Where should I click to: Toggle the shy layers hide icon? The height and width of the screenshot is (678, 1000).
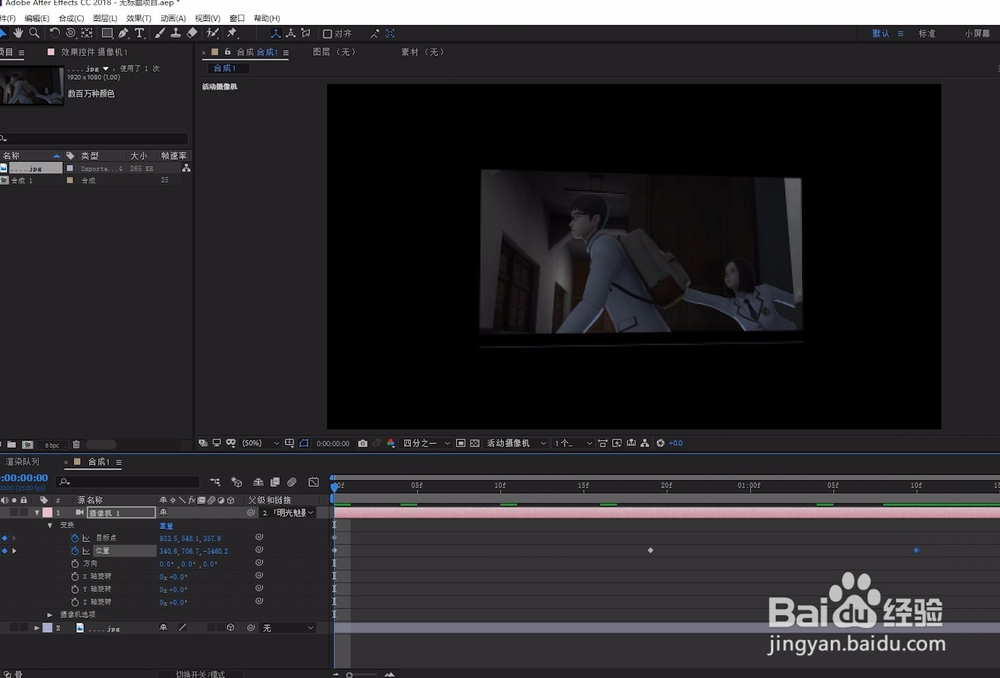258,482
